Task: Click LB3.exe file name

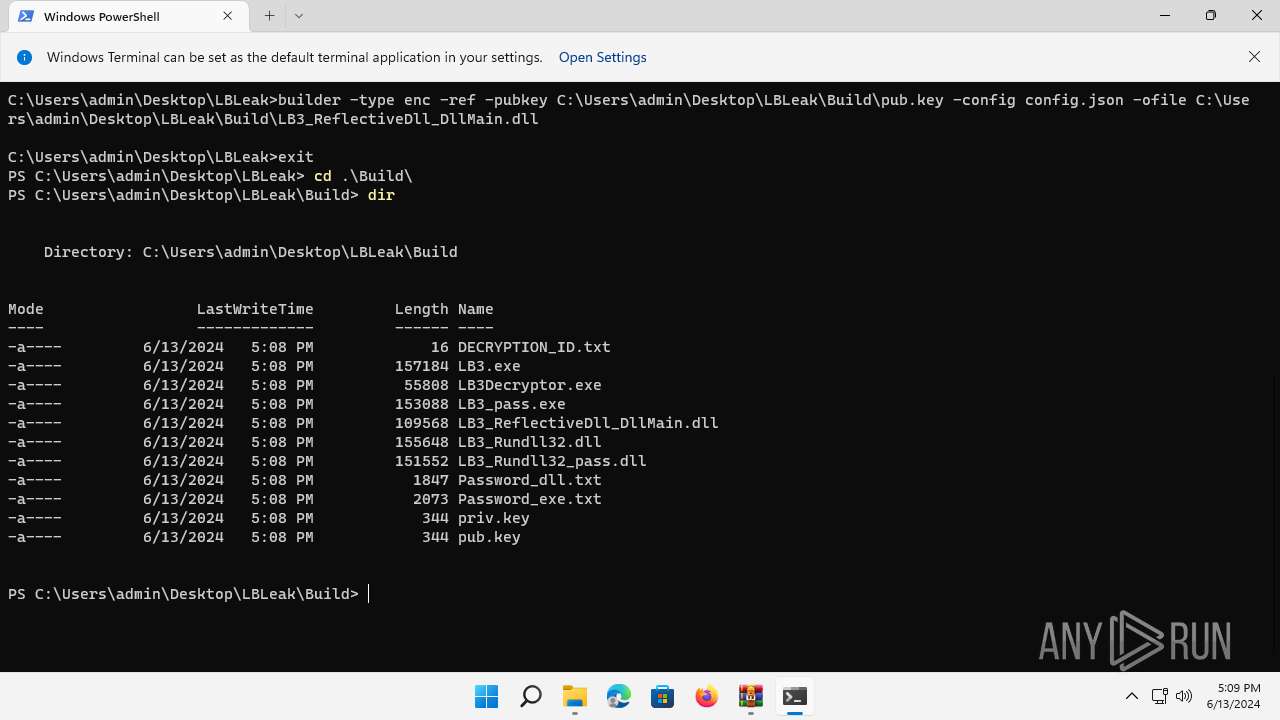Action: point(489,366)
